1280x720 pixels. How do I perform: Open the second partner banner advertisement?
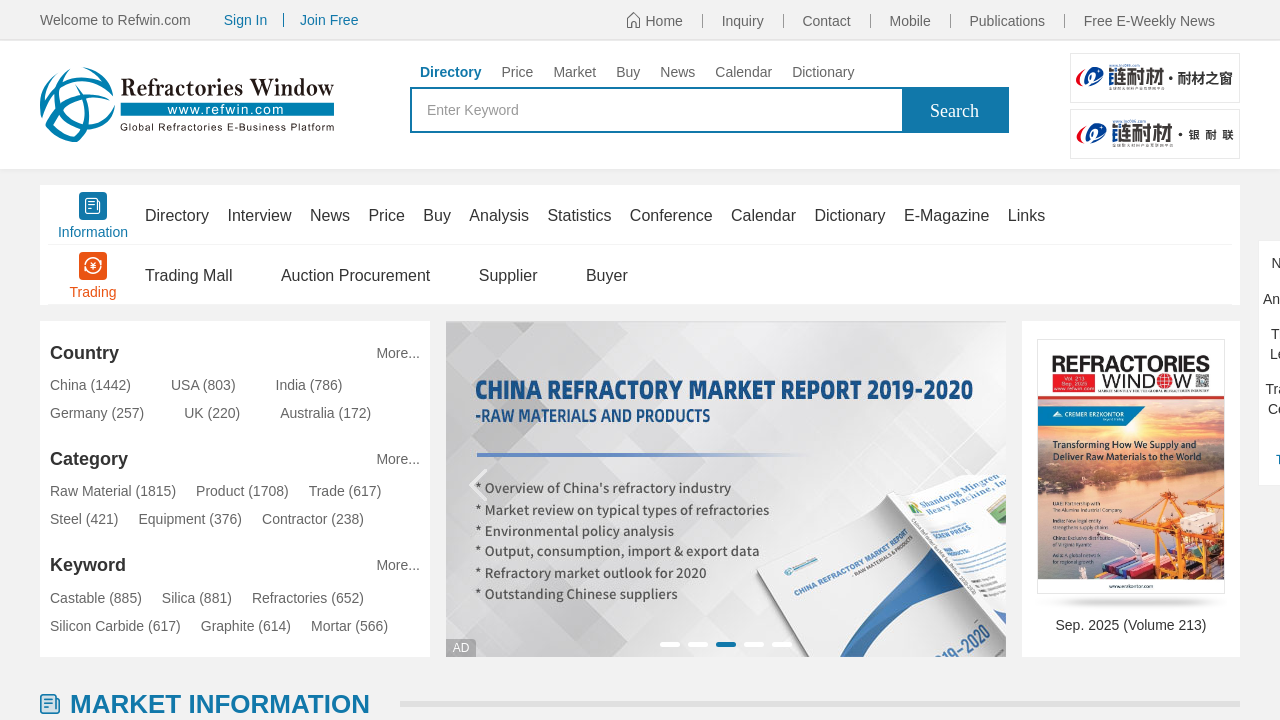[x=1155, y=134]
